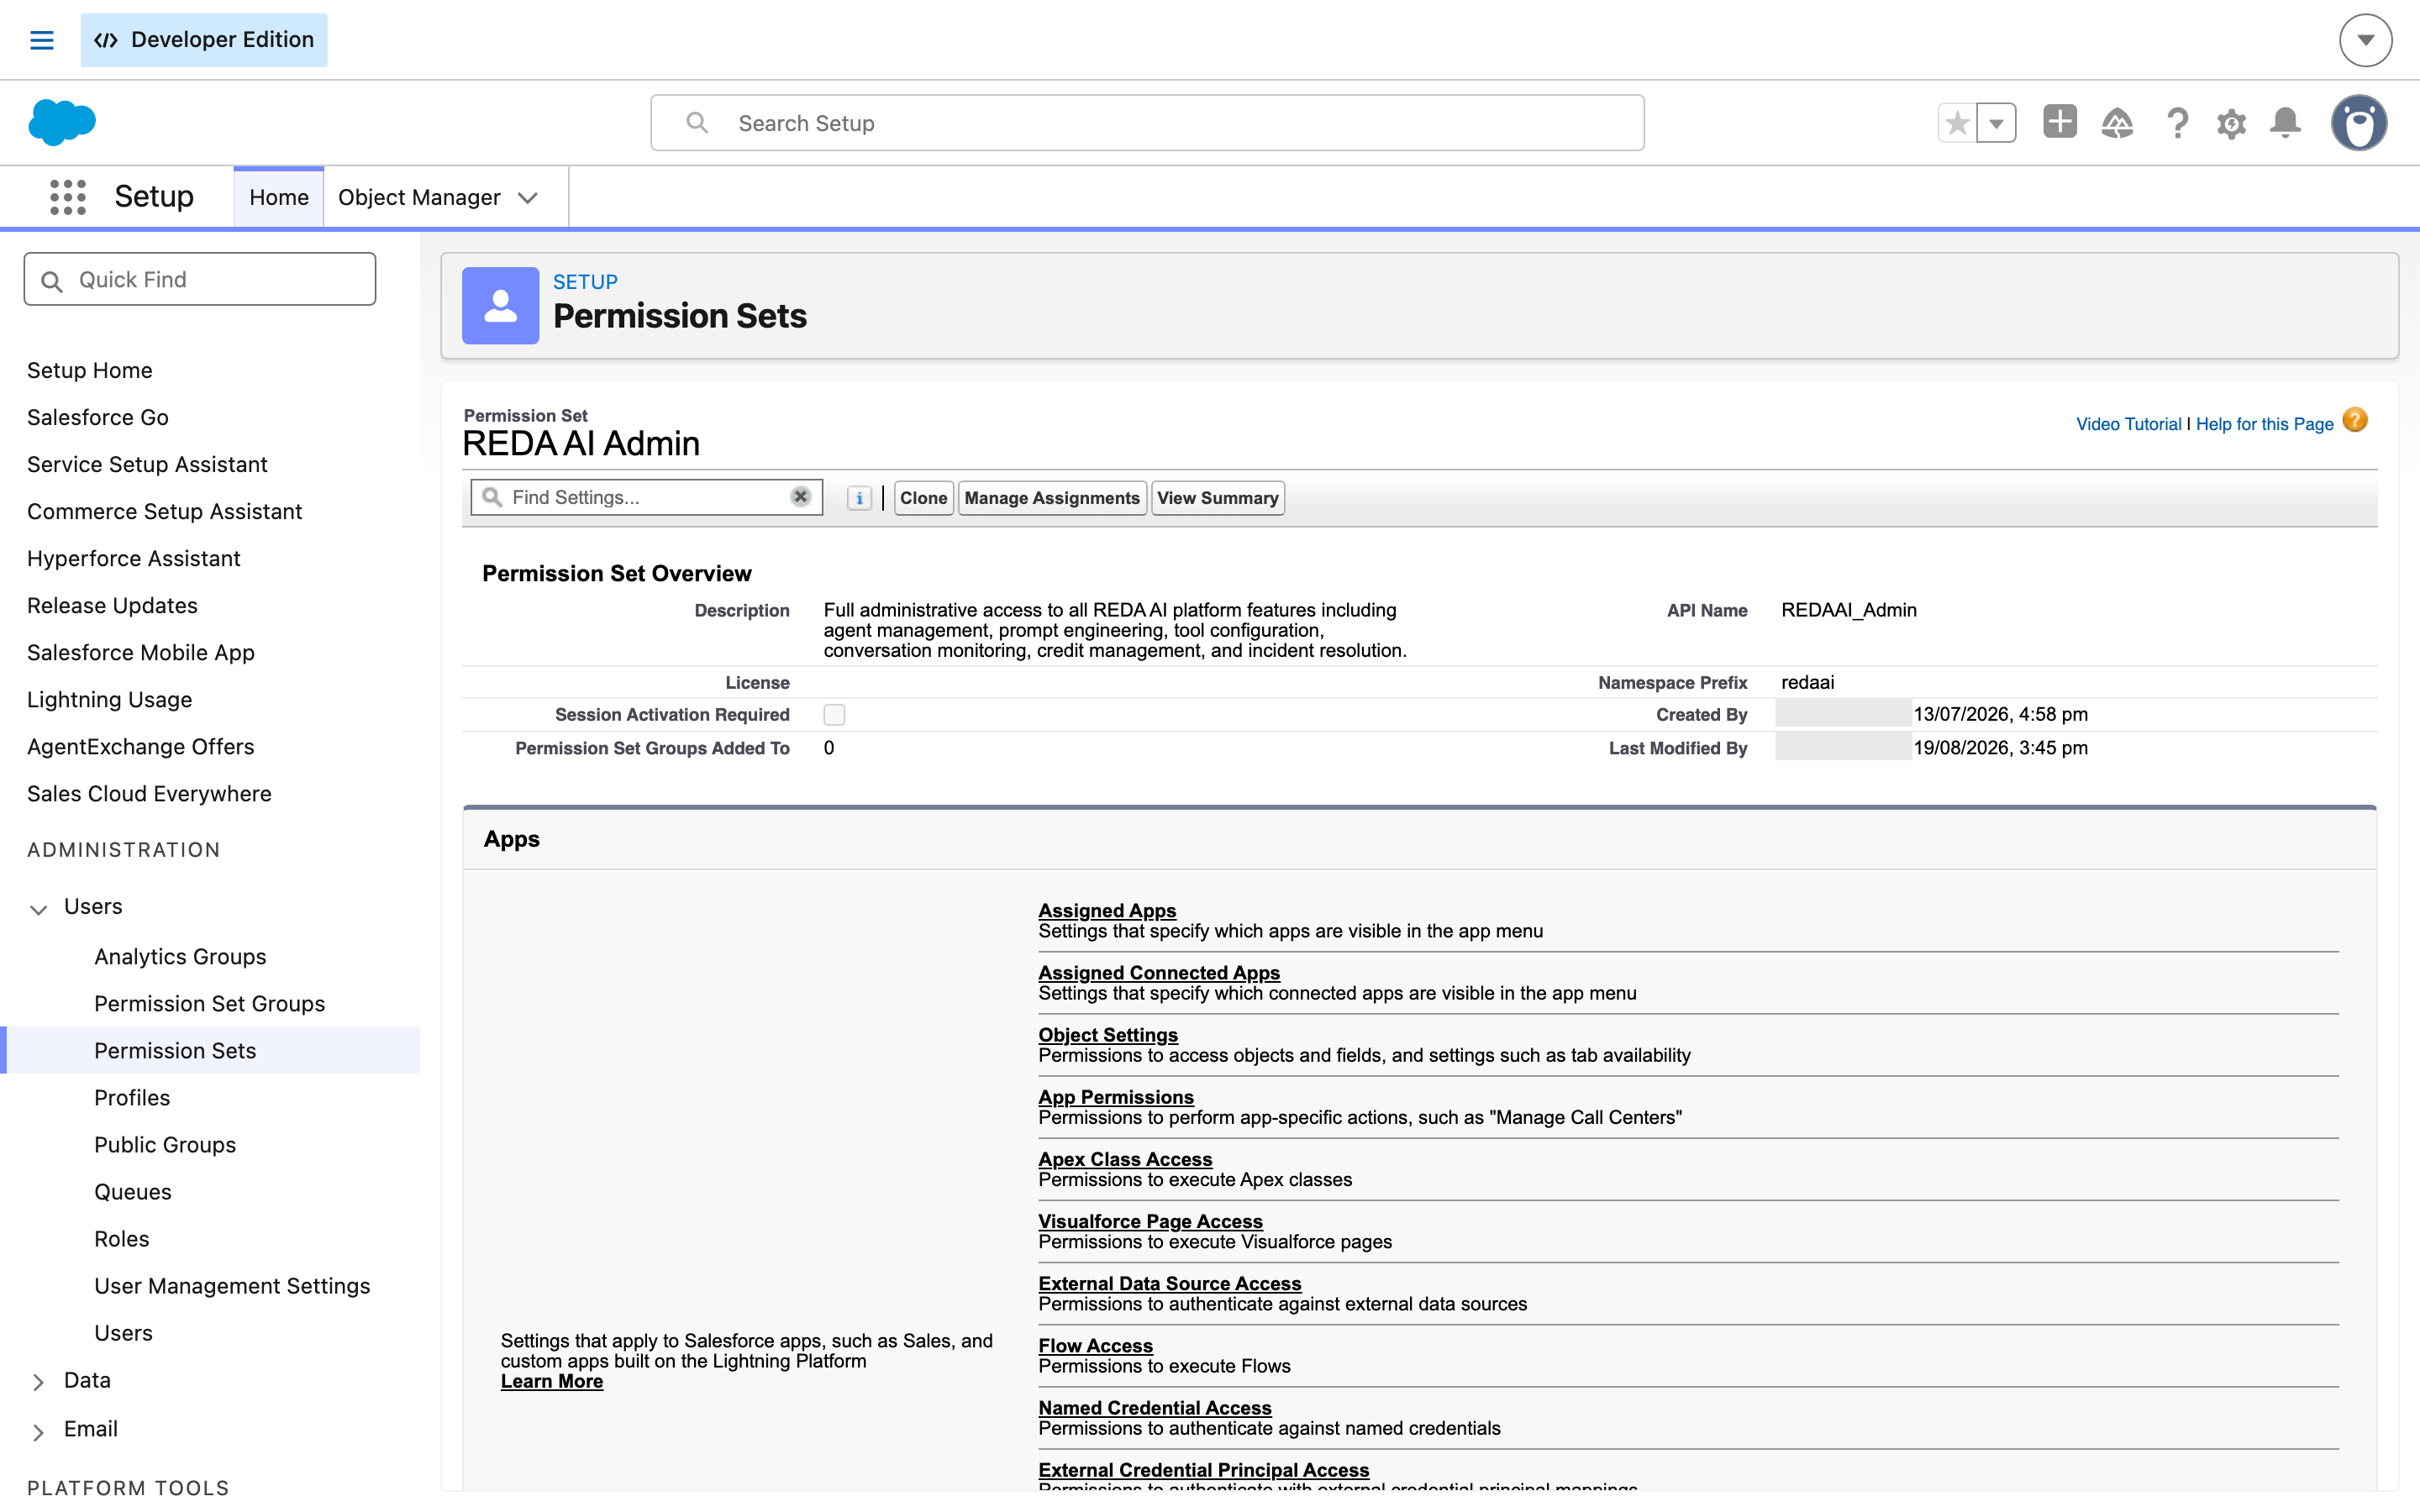Screen dimensions: 2420x1512
Task: Click the Clone button
Action: coord(923,498)
